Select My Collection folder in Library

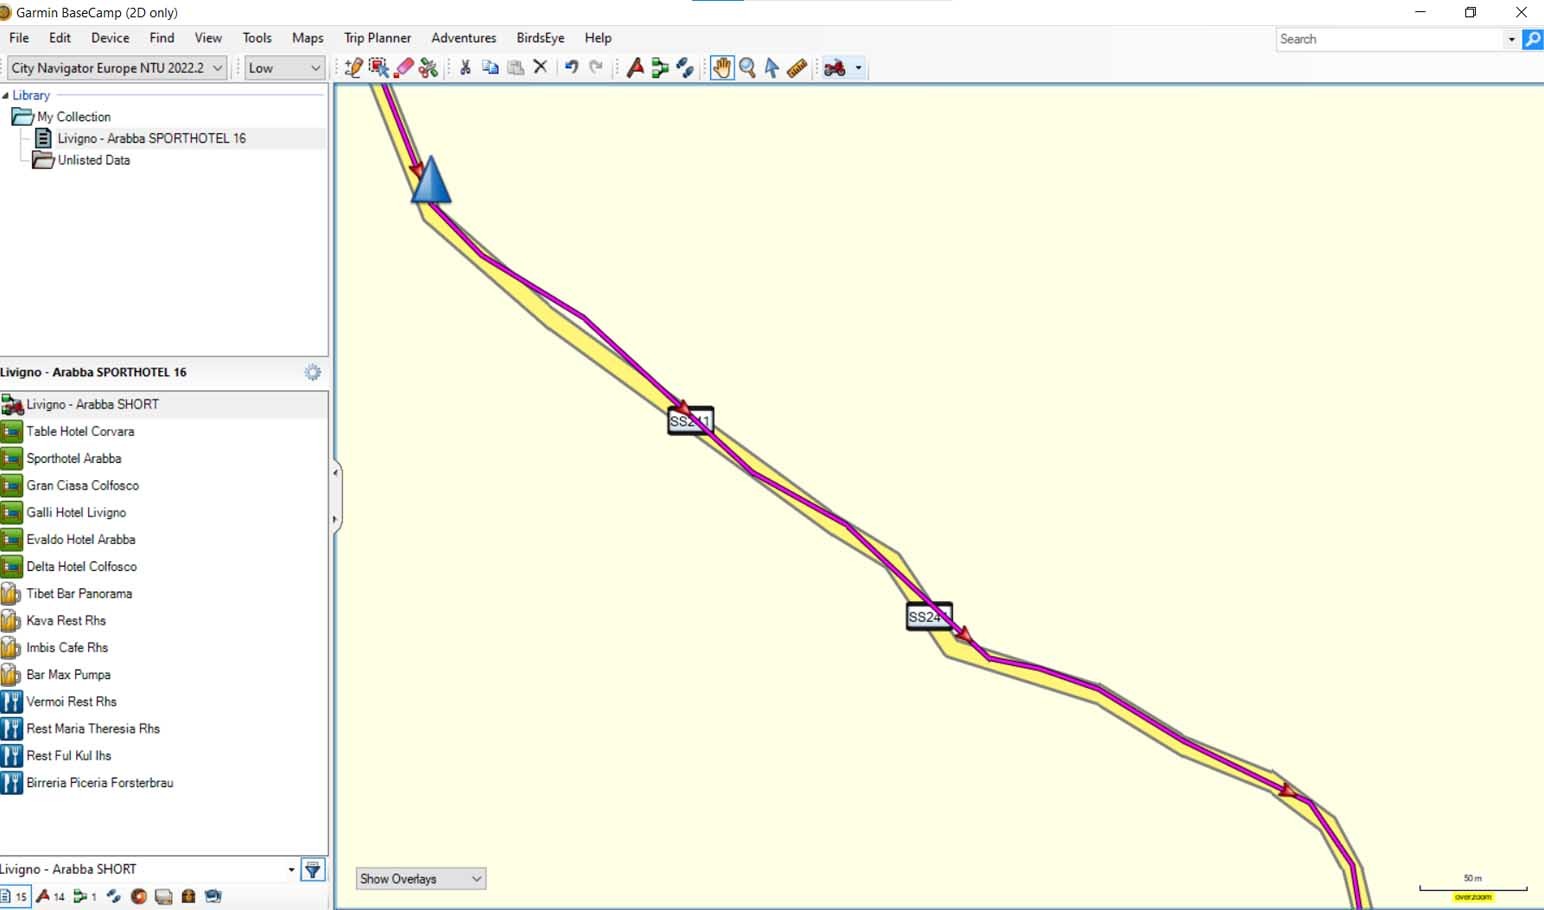(74, 117)
